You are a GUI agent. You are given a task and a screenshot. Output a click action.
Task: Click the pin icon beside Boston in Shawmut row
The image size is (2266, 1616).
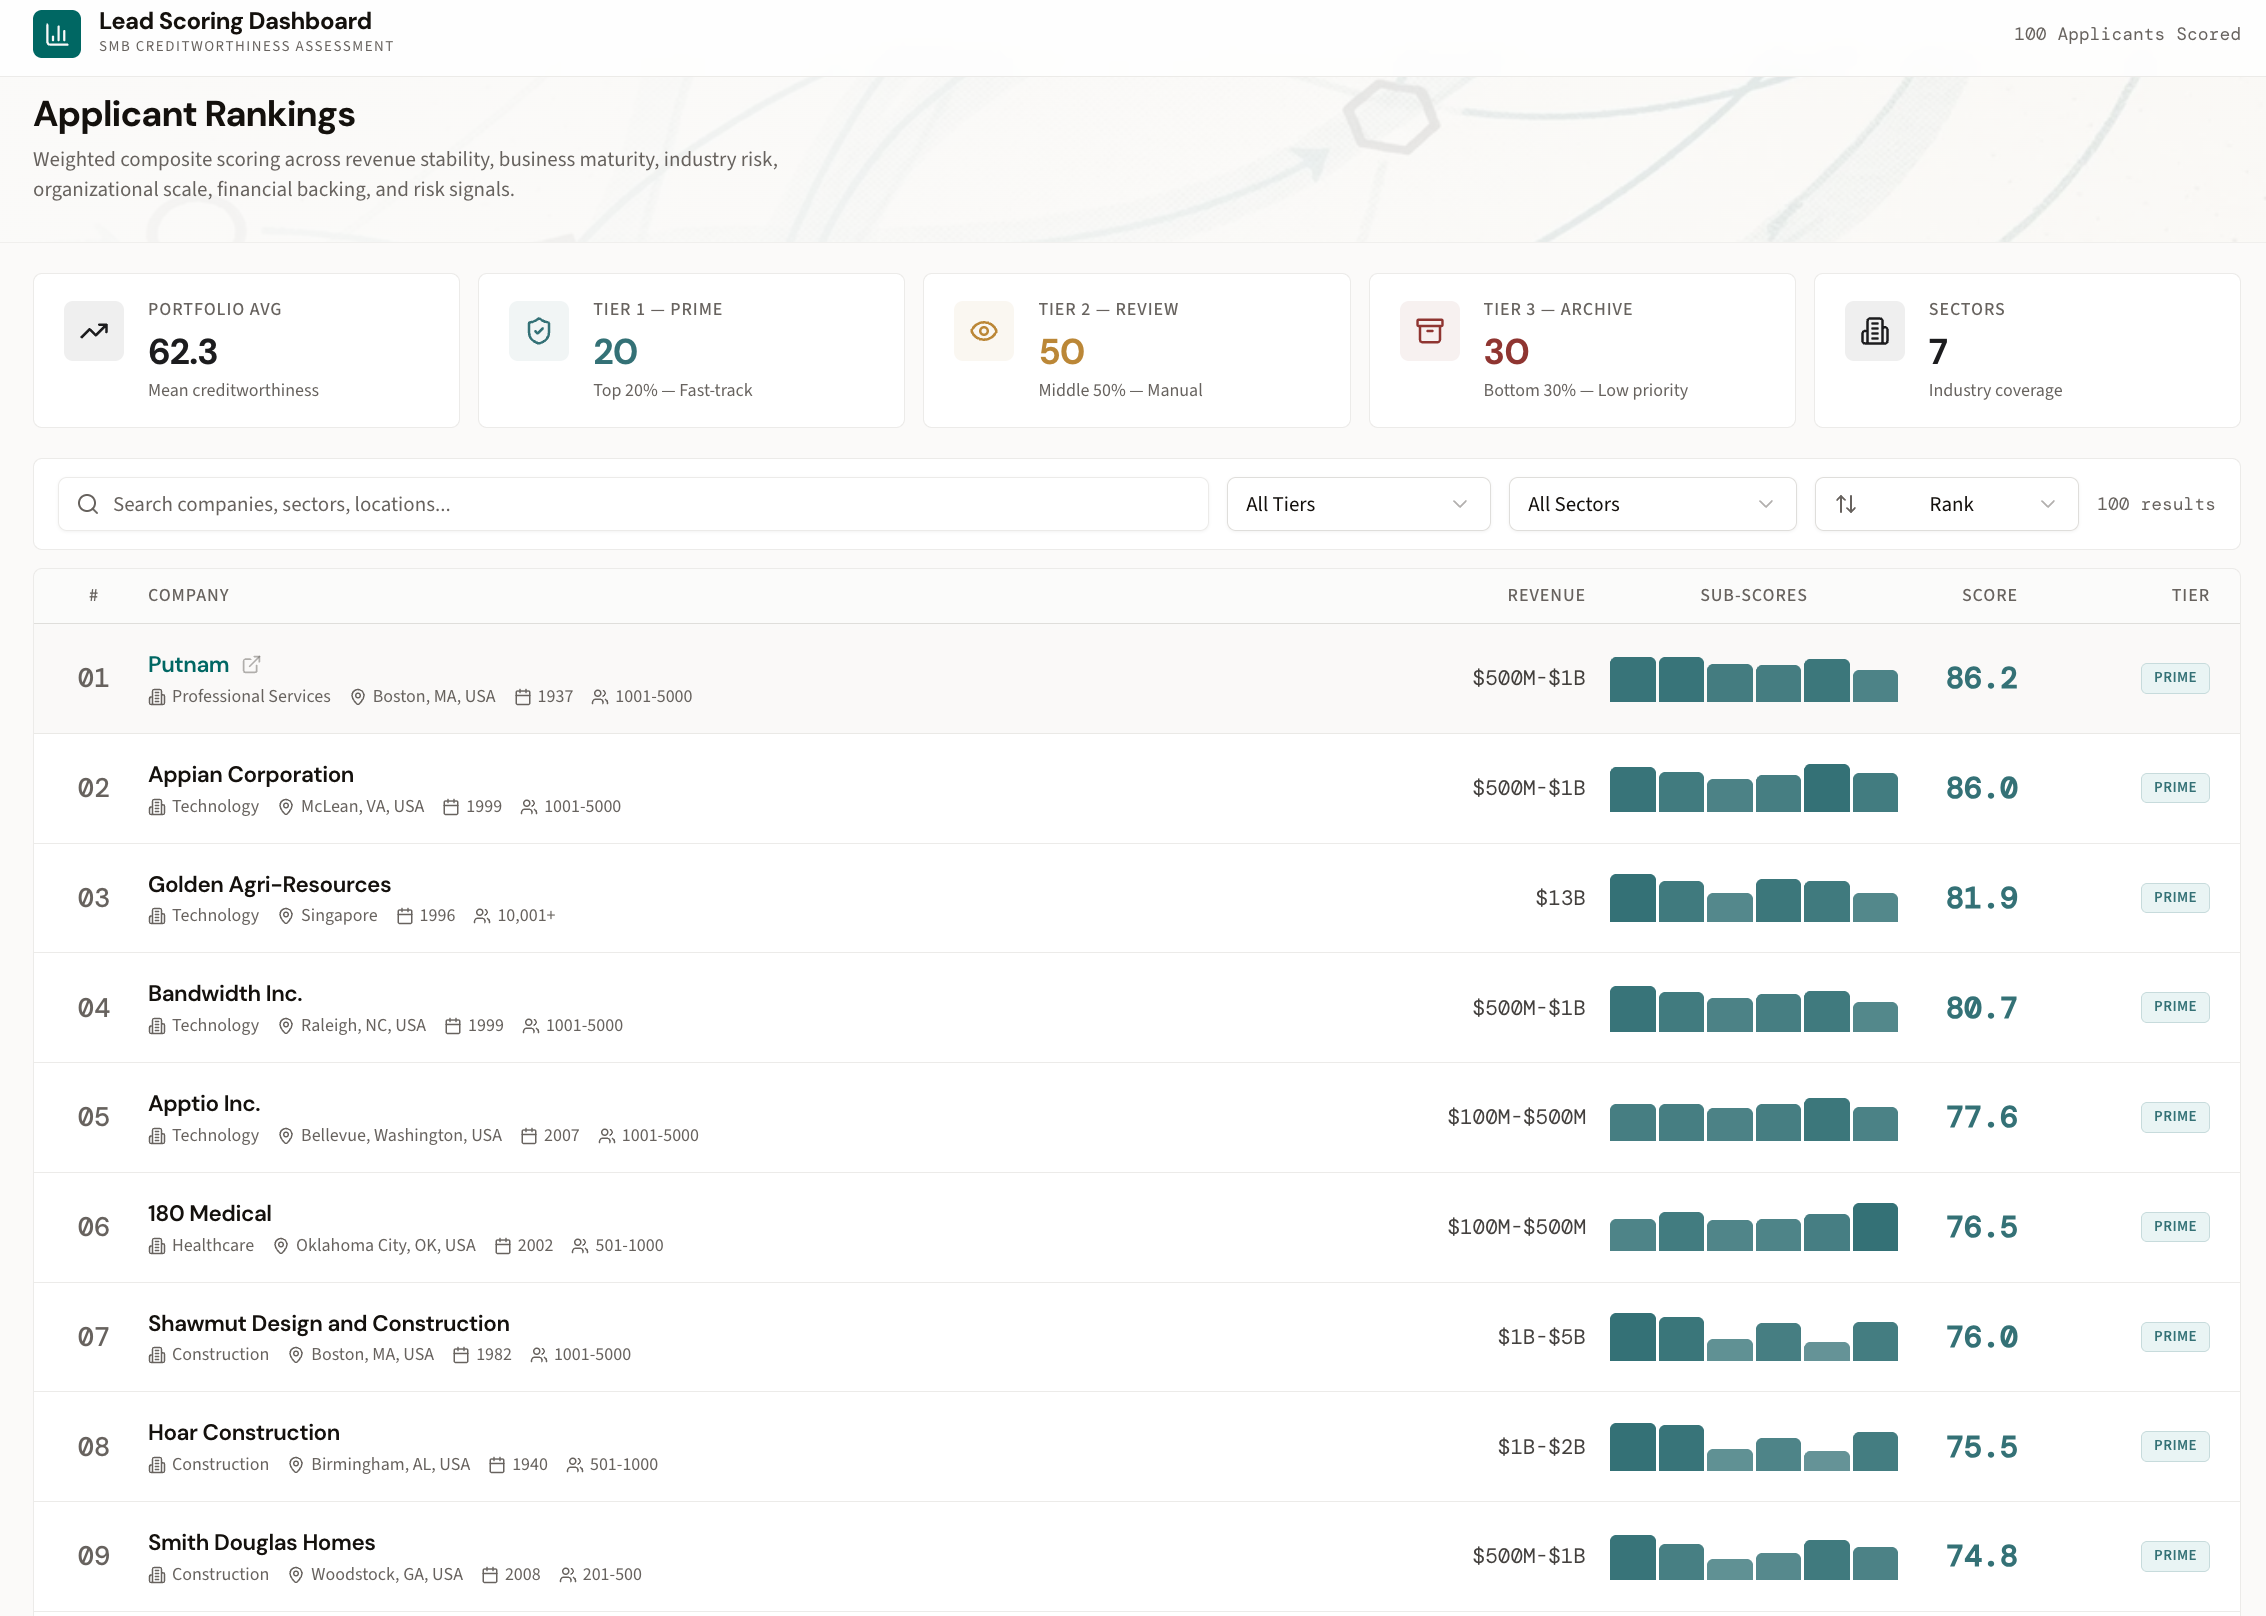(x=296, y=1355)
